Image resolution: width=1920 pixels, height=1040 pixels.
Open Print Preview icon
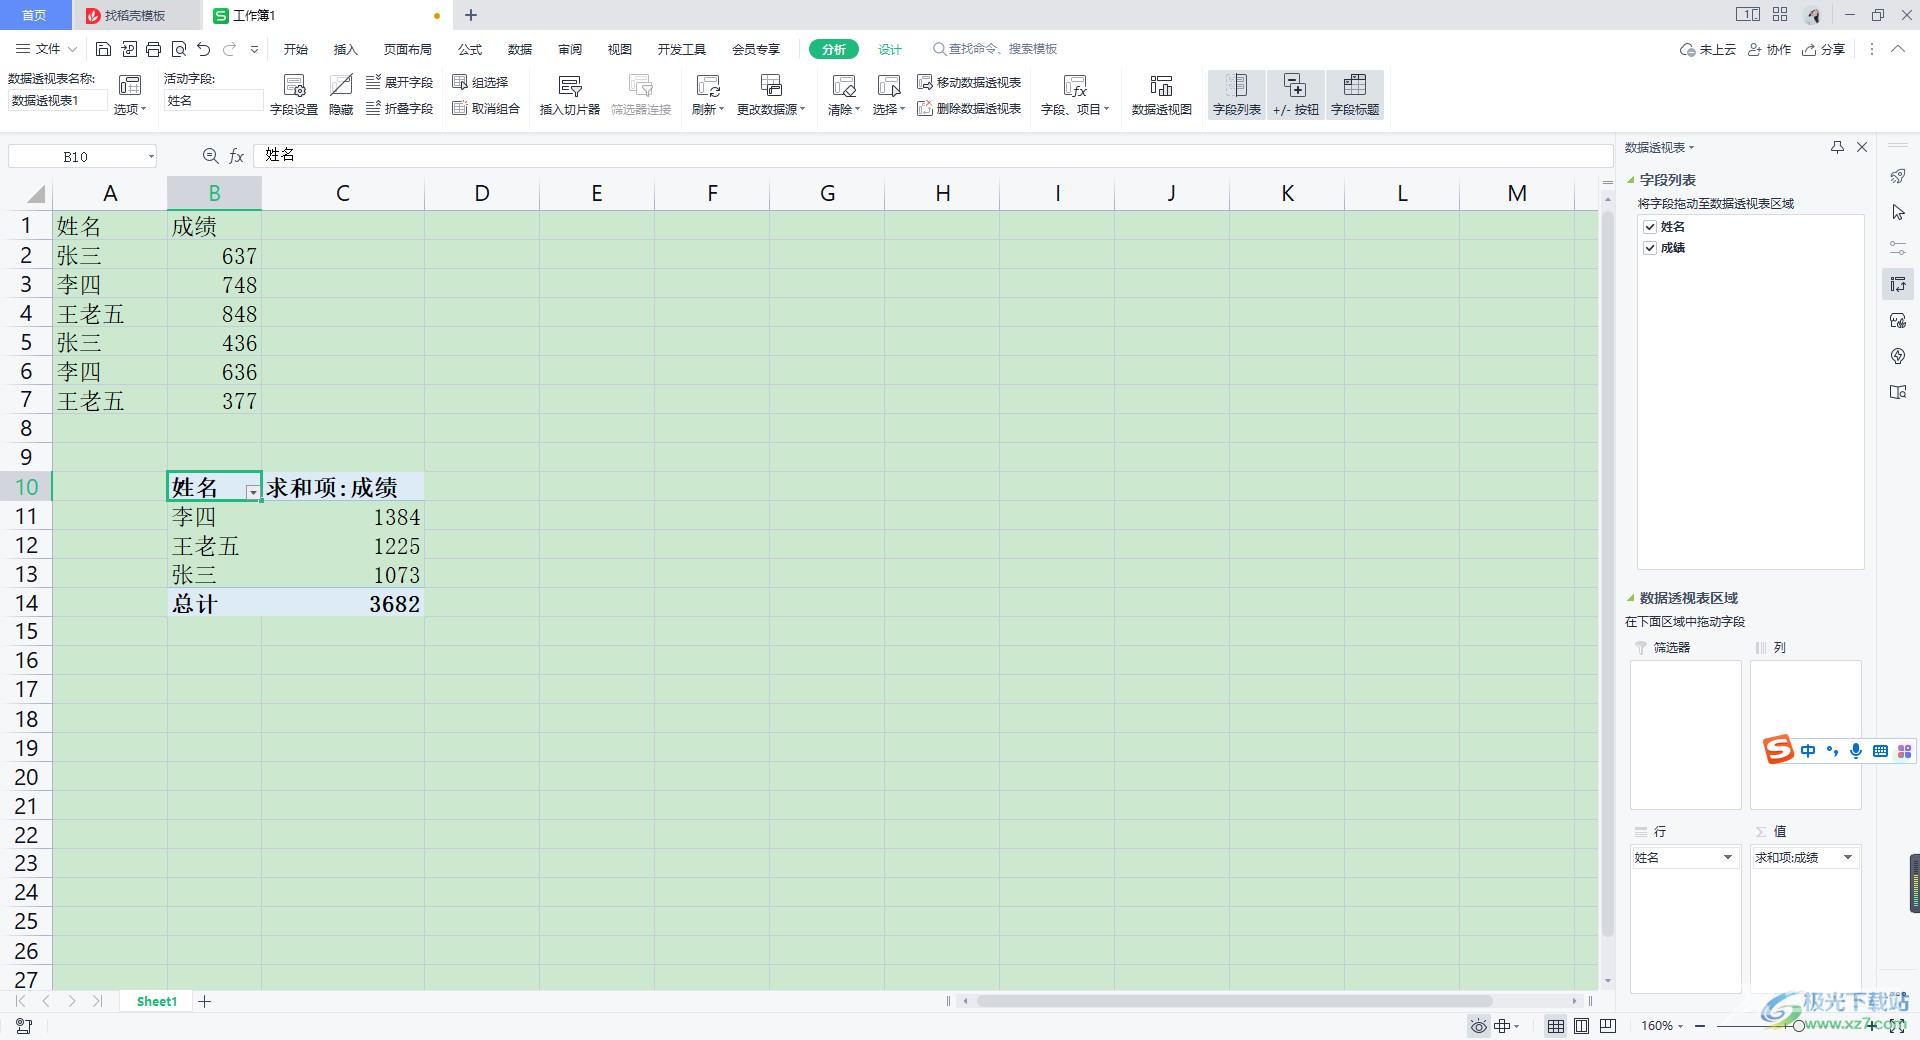(x=179, y=49)
